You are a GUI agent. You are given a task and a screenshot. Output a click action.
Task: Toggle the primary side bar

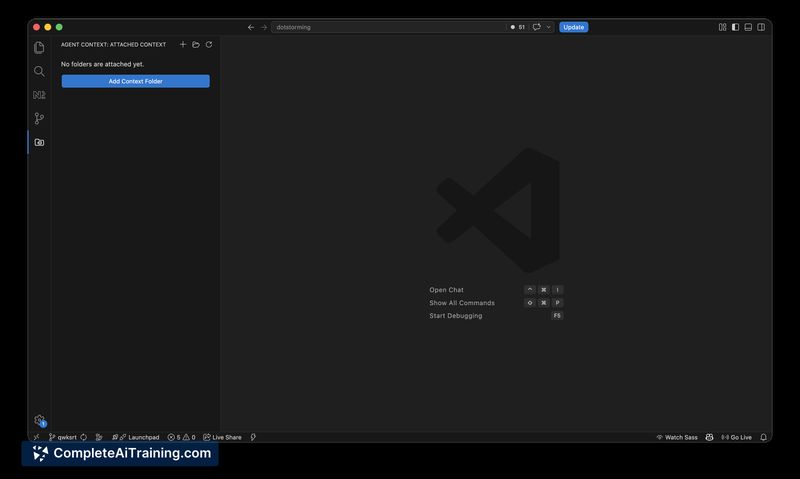pos(735,27)
